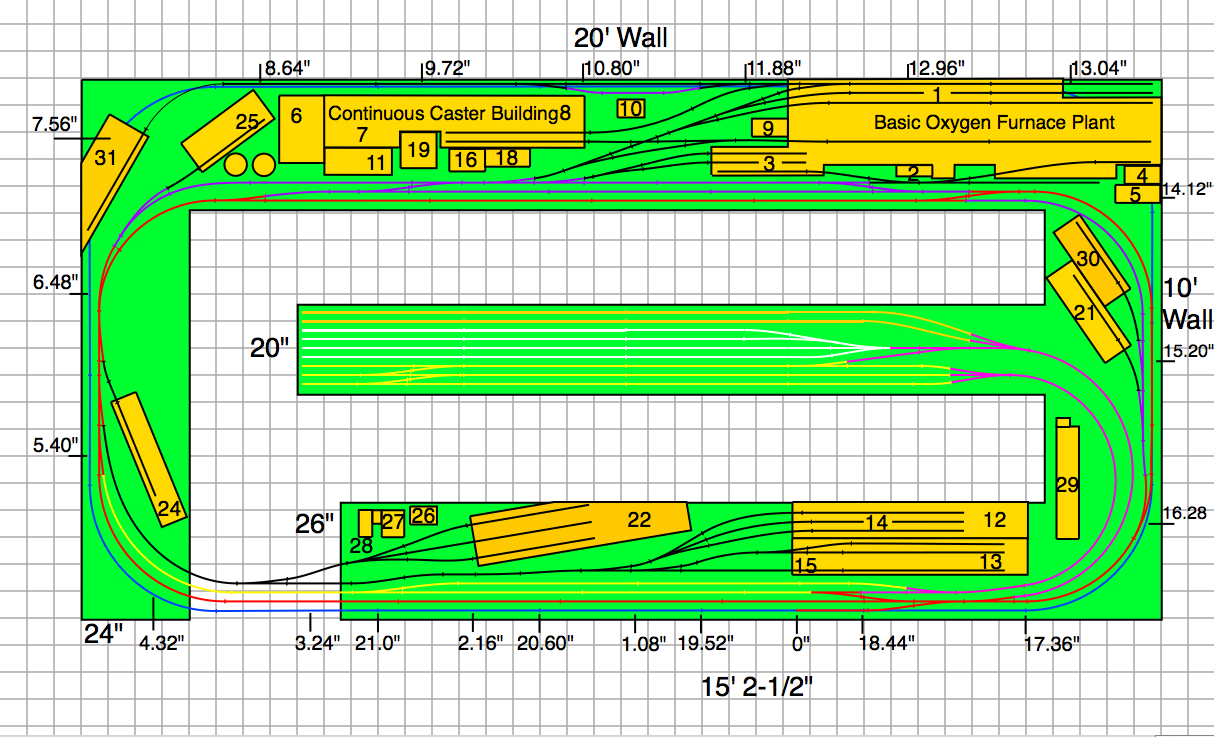Screen dimensions: 1214x737
Task: Select building 24 on the left side
Action: pos(170,509)
